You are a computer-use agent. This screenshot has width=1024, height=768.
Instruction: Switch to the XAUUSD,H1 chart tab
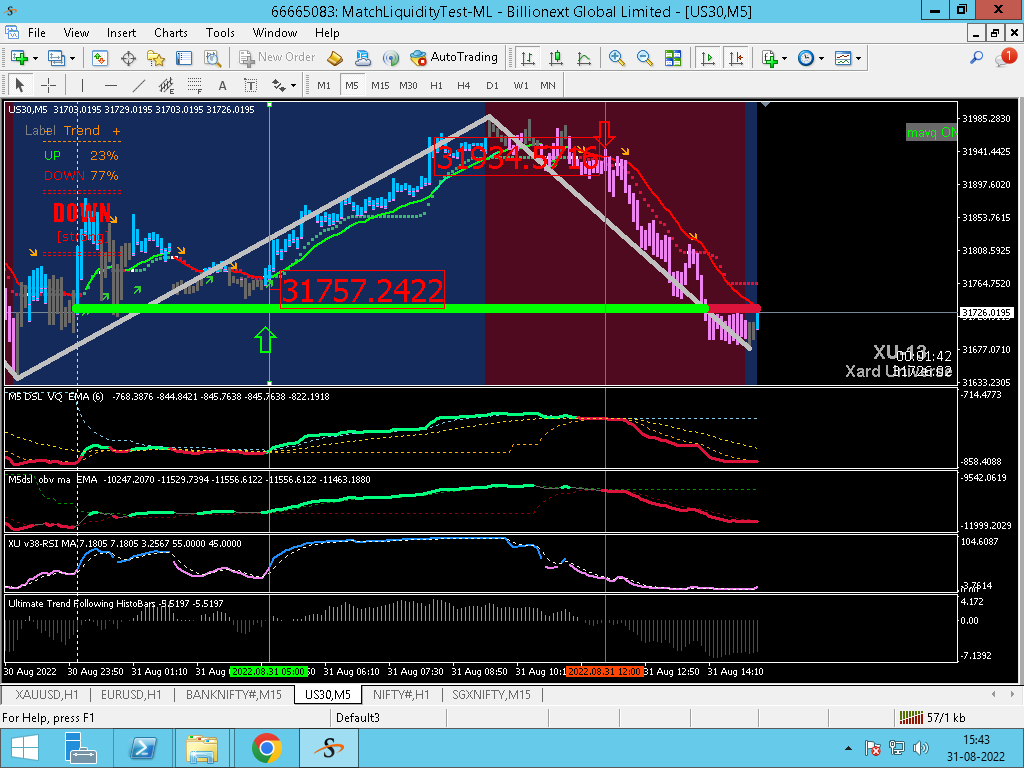click(46, 694)
